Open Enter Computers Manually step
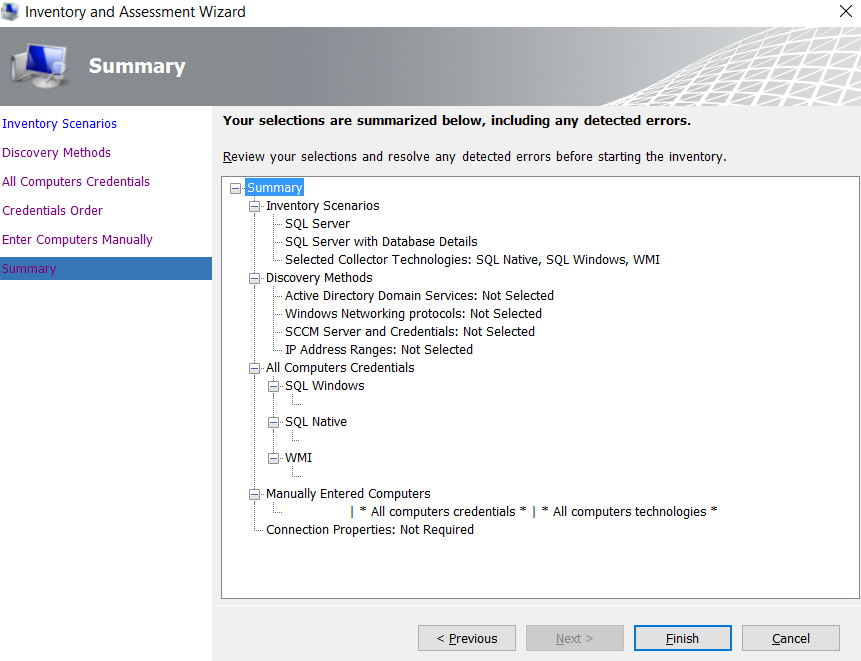This screenshot has width=861, height=661. coord(77,240)
